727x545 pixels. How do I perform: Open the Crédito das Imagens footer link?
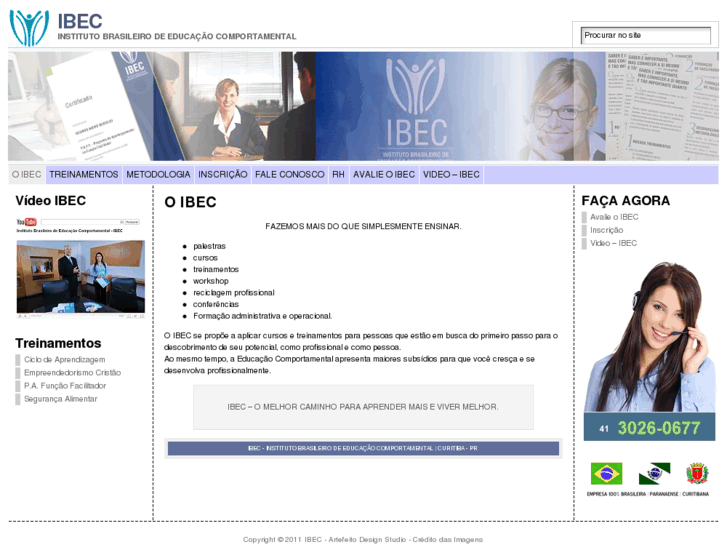pyautogui.click(x=447, y=539)
